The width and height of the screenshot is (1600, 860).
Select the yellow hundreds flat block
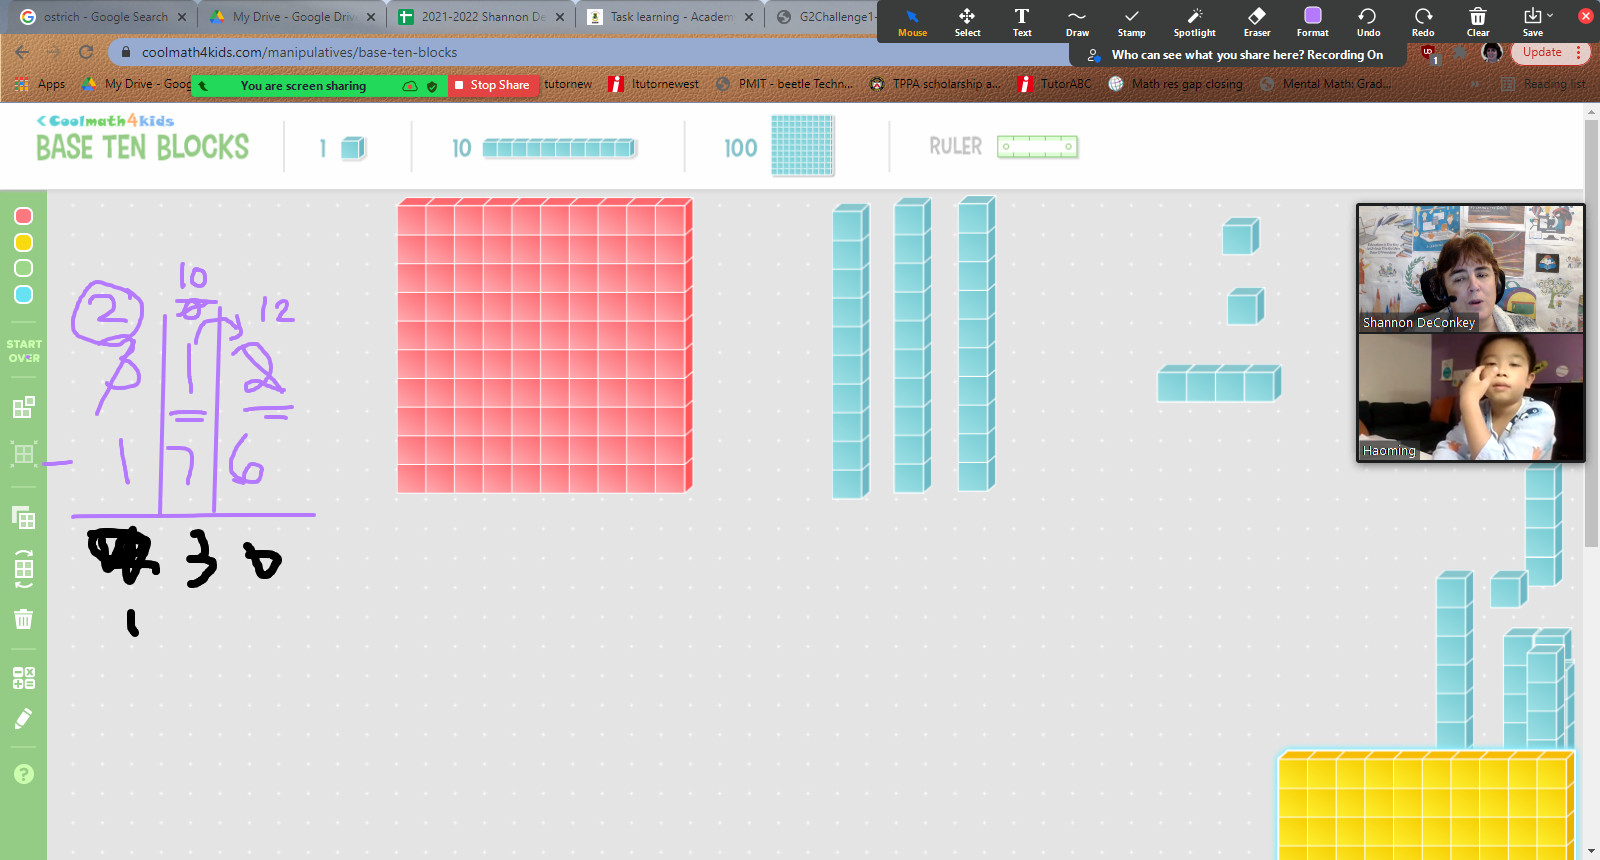(x=1426, y=804)
